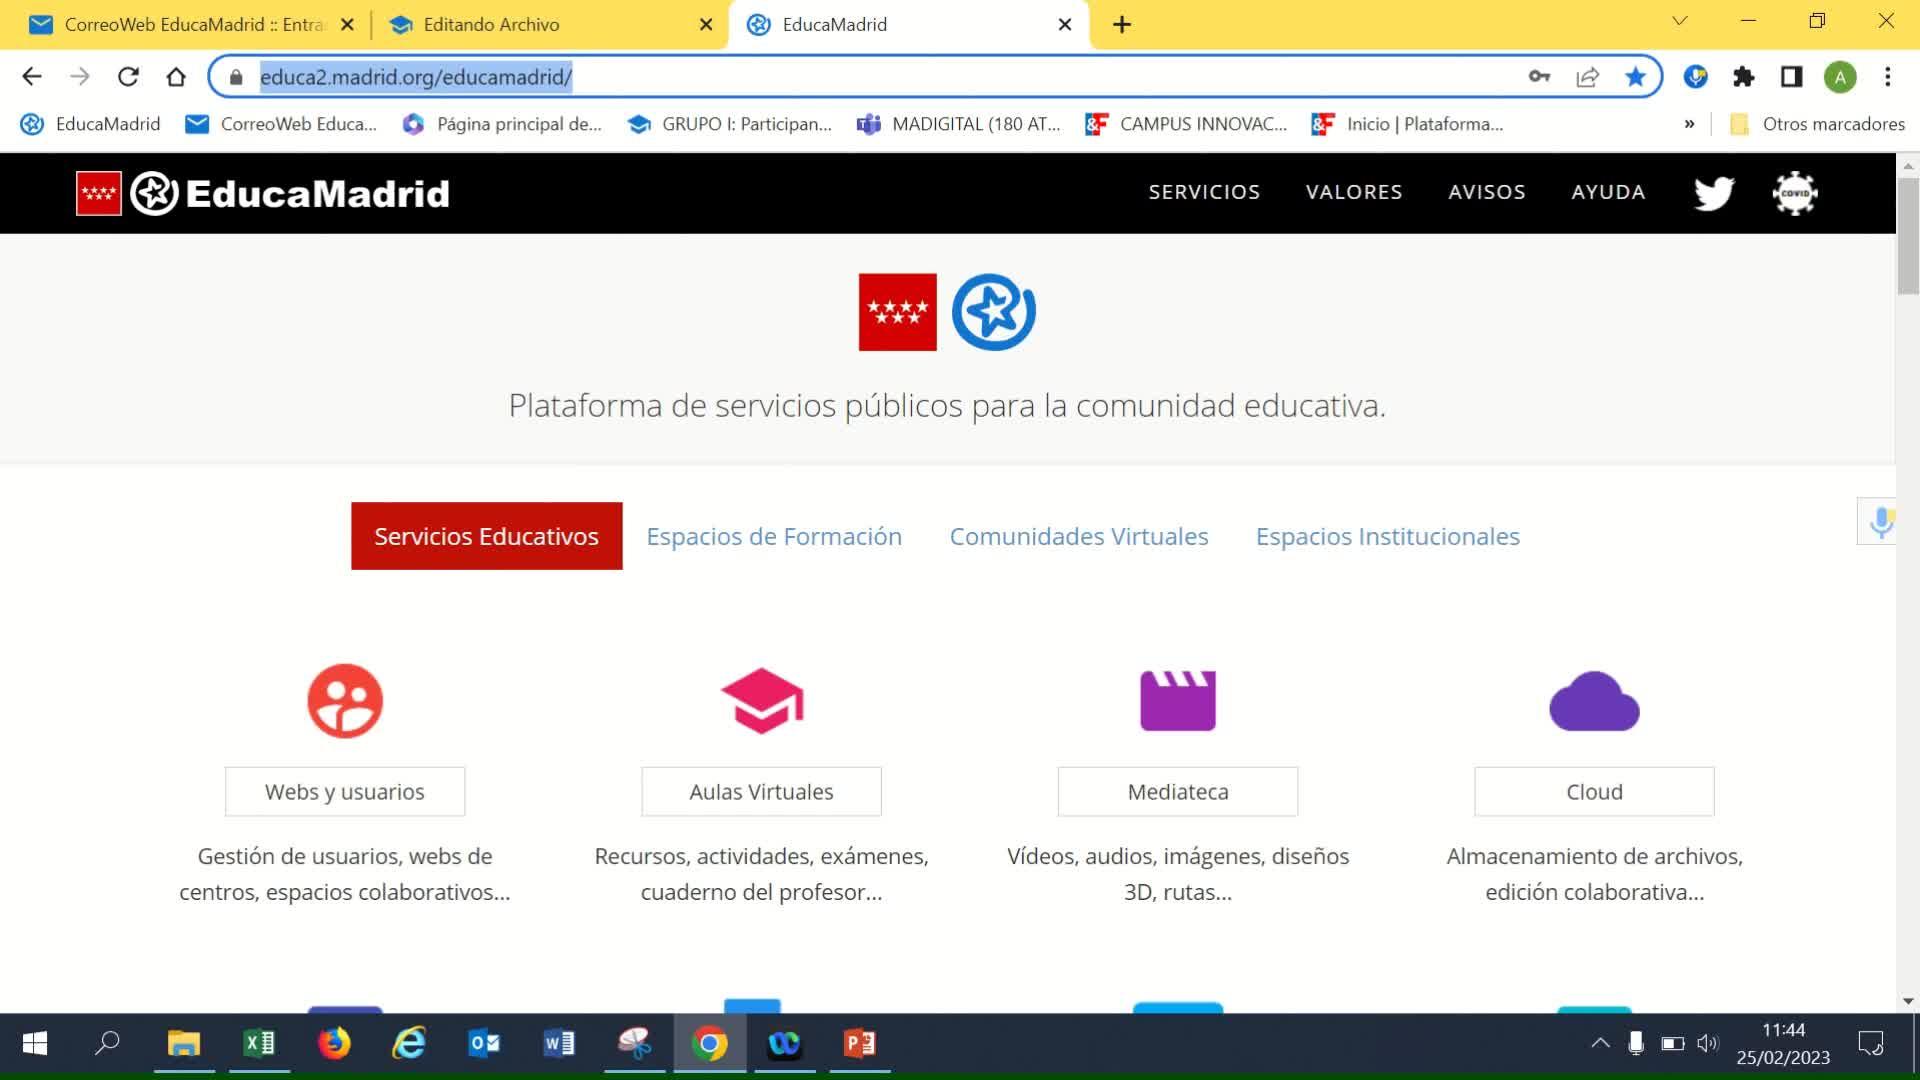1920x1080 pixels.
Task: Click the red Webs y usuarios icon
Action: 345,701
